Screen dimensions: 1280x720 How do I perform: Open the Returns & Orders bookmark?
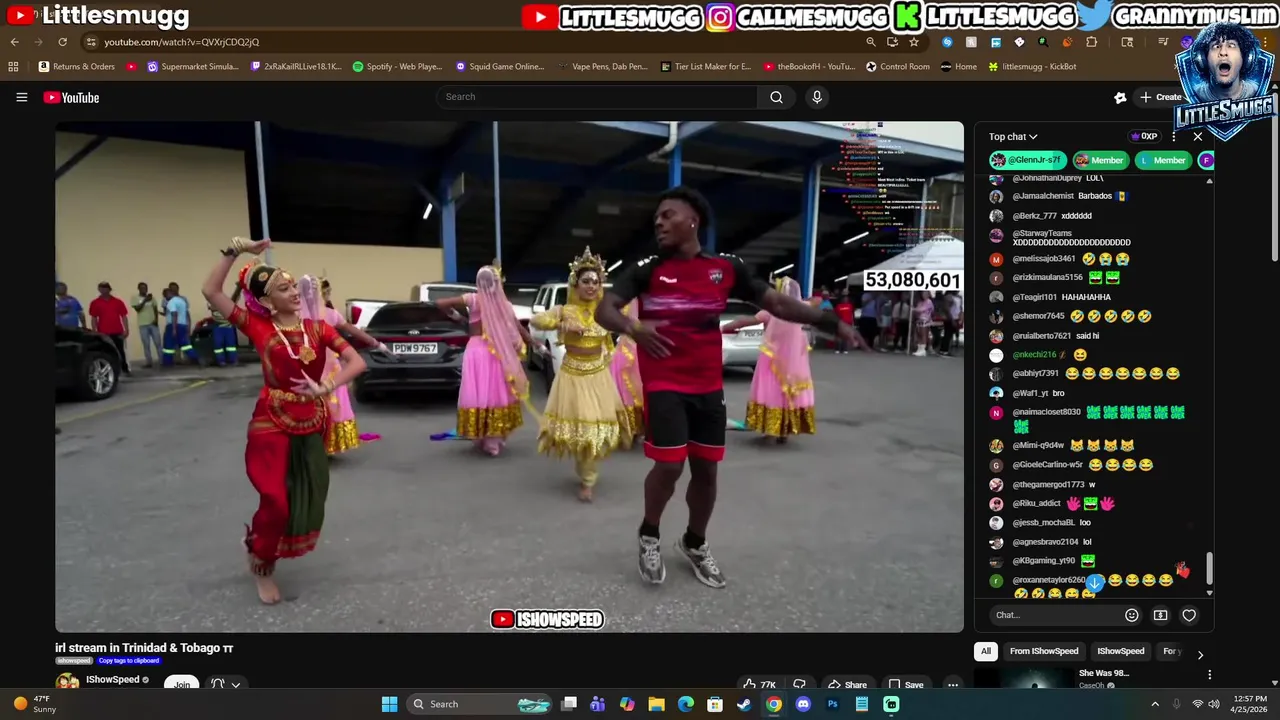(77, 66)
